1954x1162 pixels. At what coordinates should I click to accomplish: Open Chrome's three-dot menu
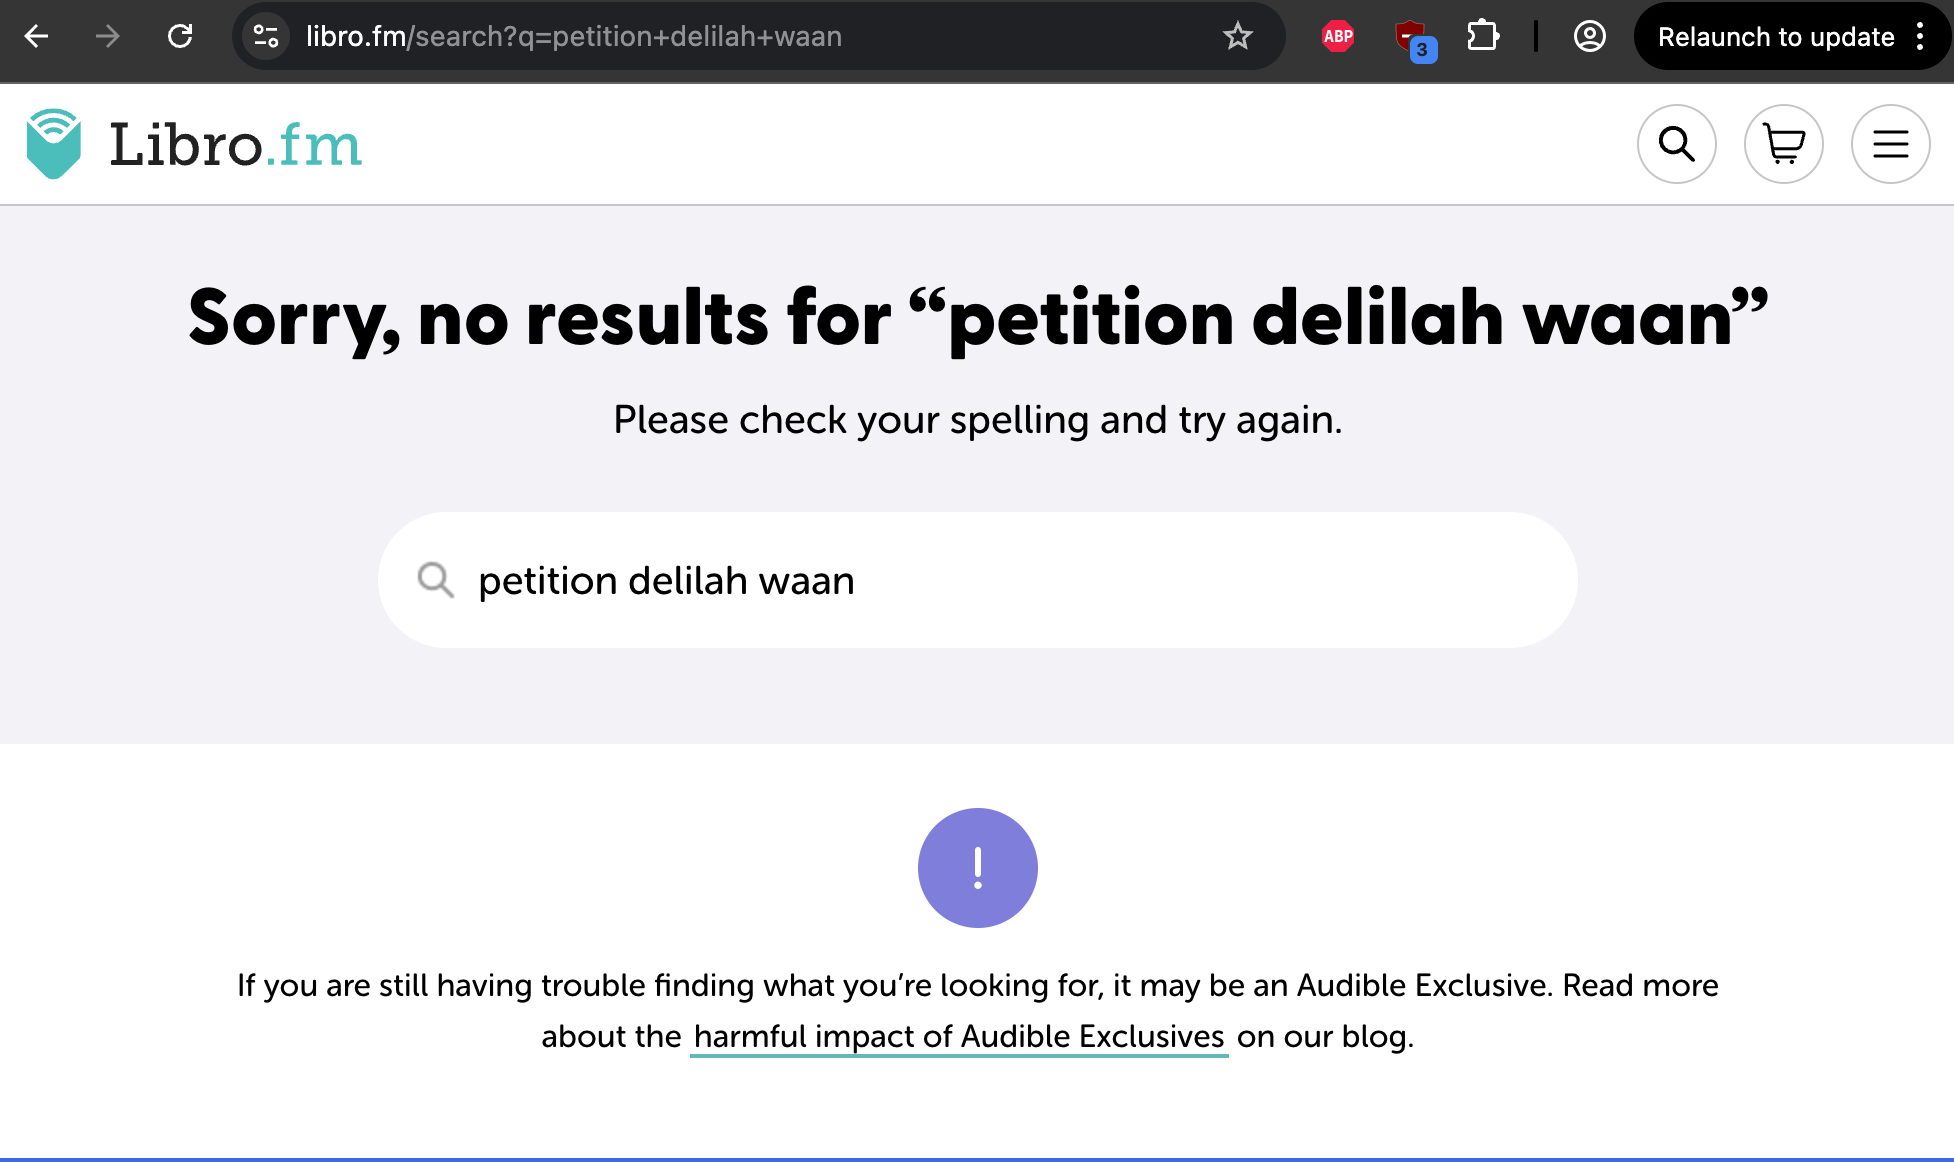[1920, 37]
